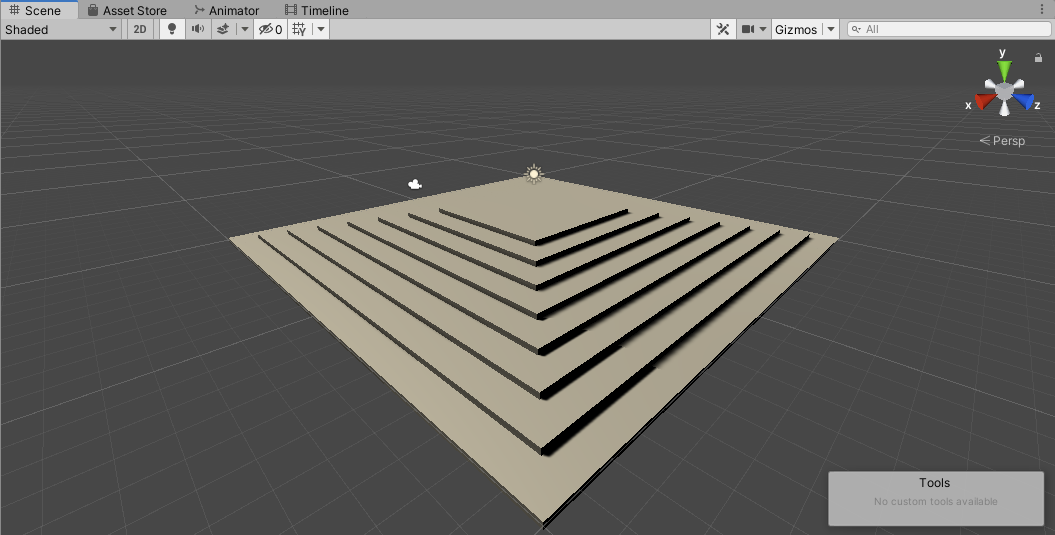
Task: Open search filter type magnifier icon
Action: [857, 29]
